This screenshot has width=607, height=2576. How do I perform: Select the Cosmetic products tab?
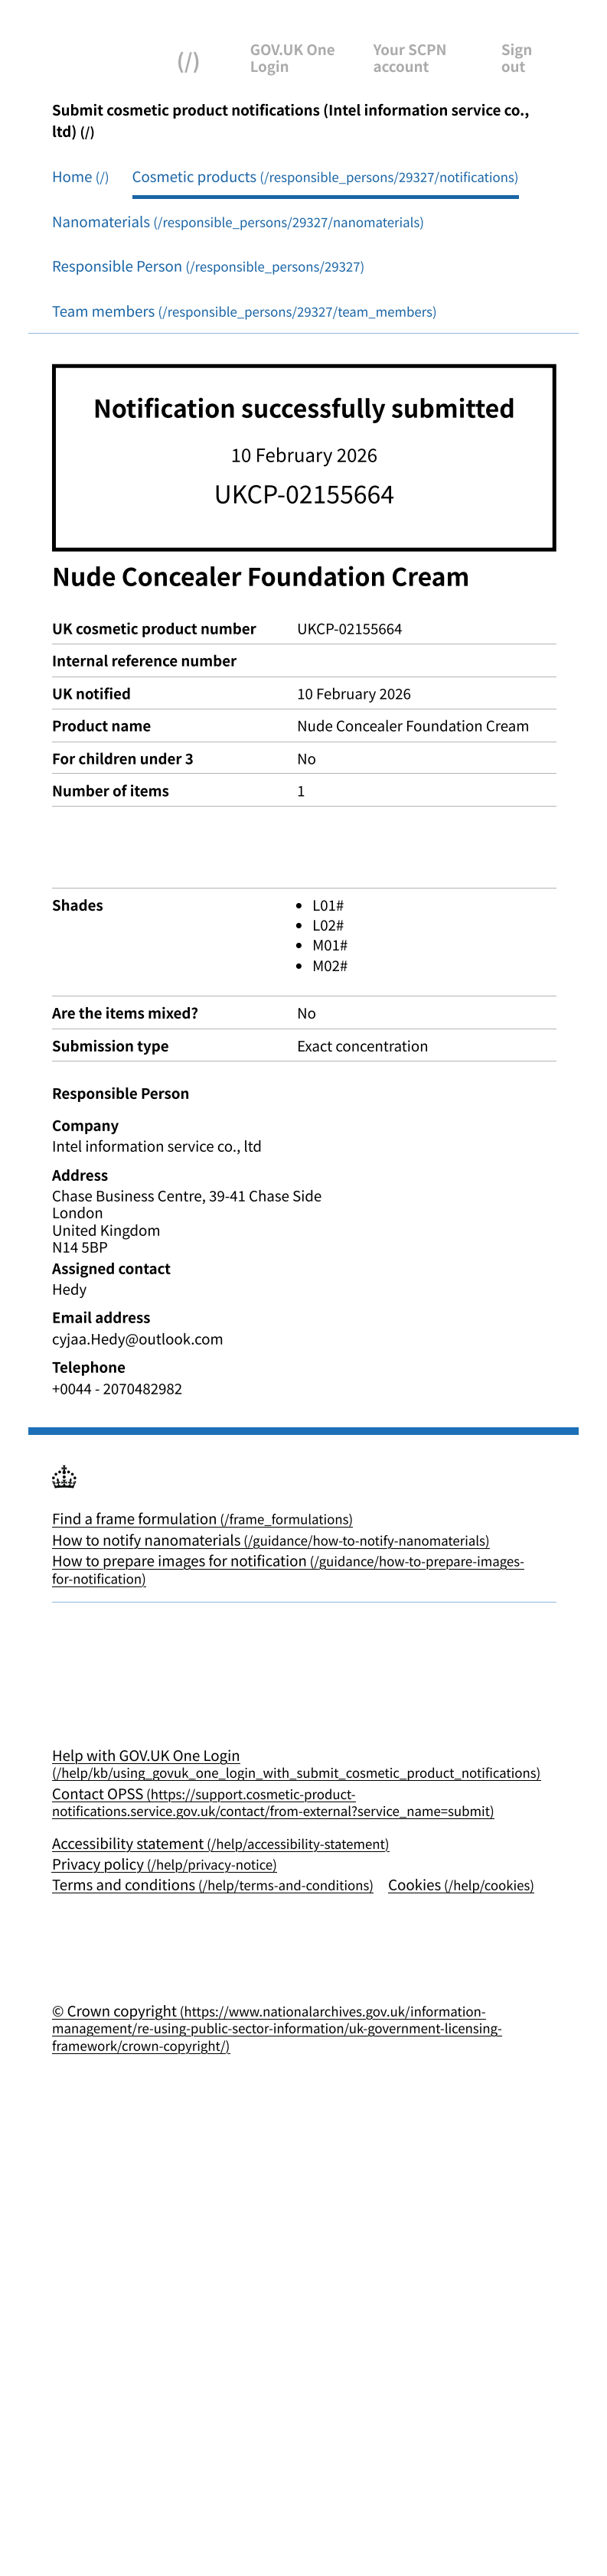(324, 177)
